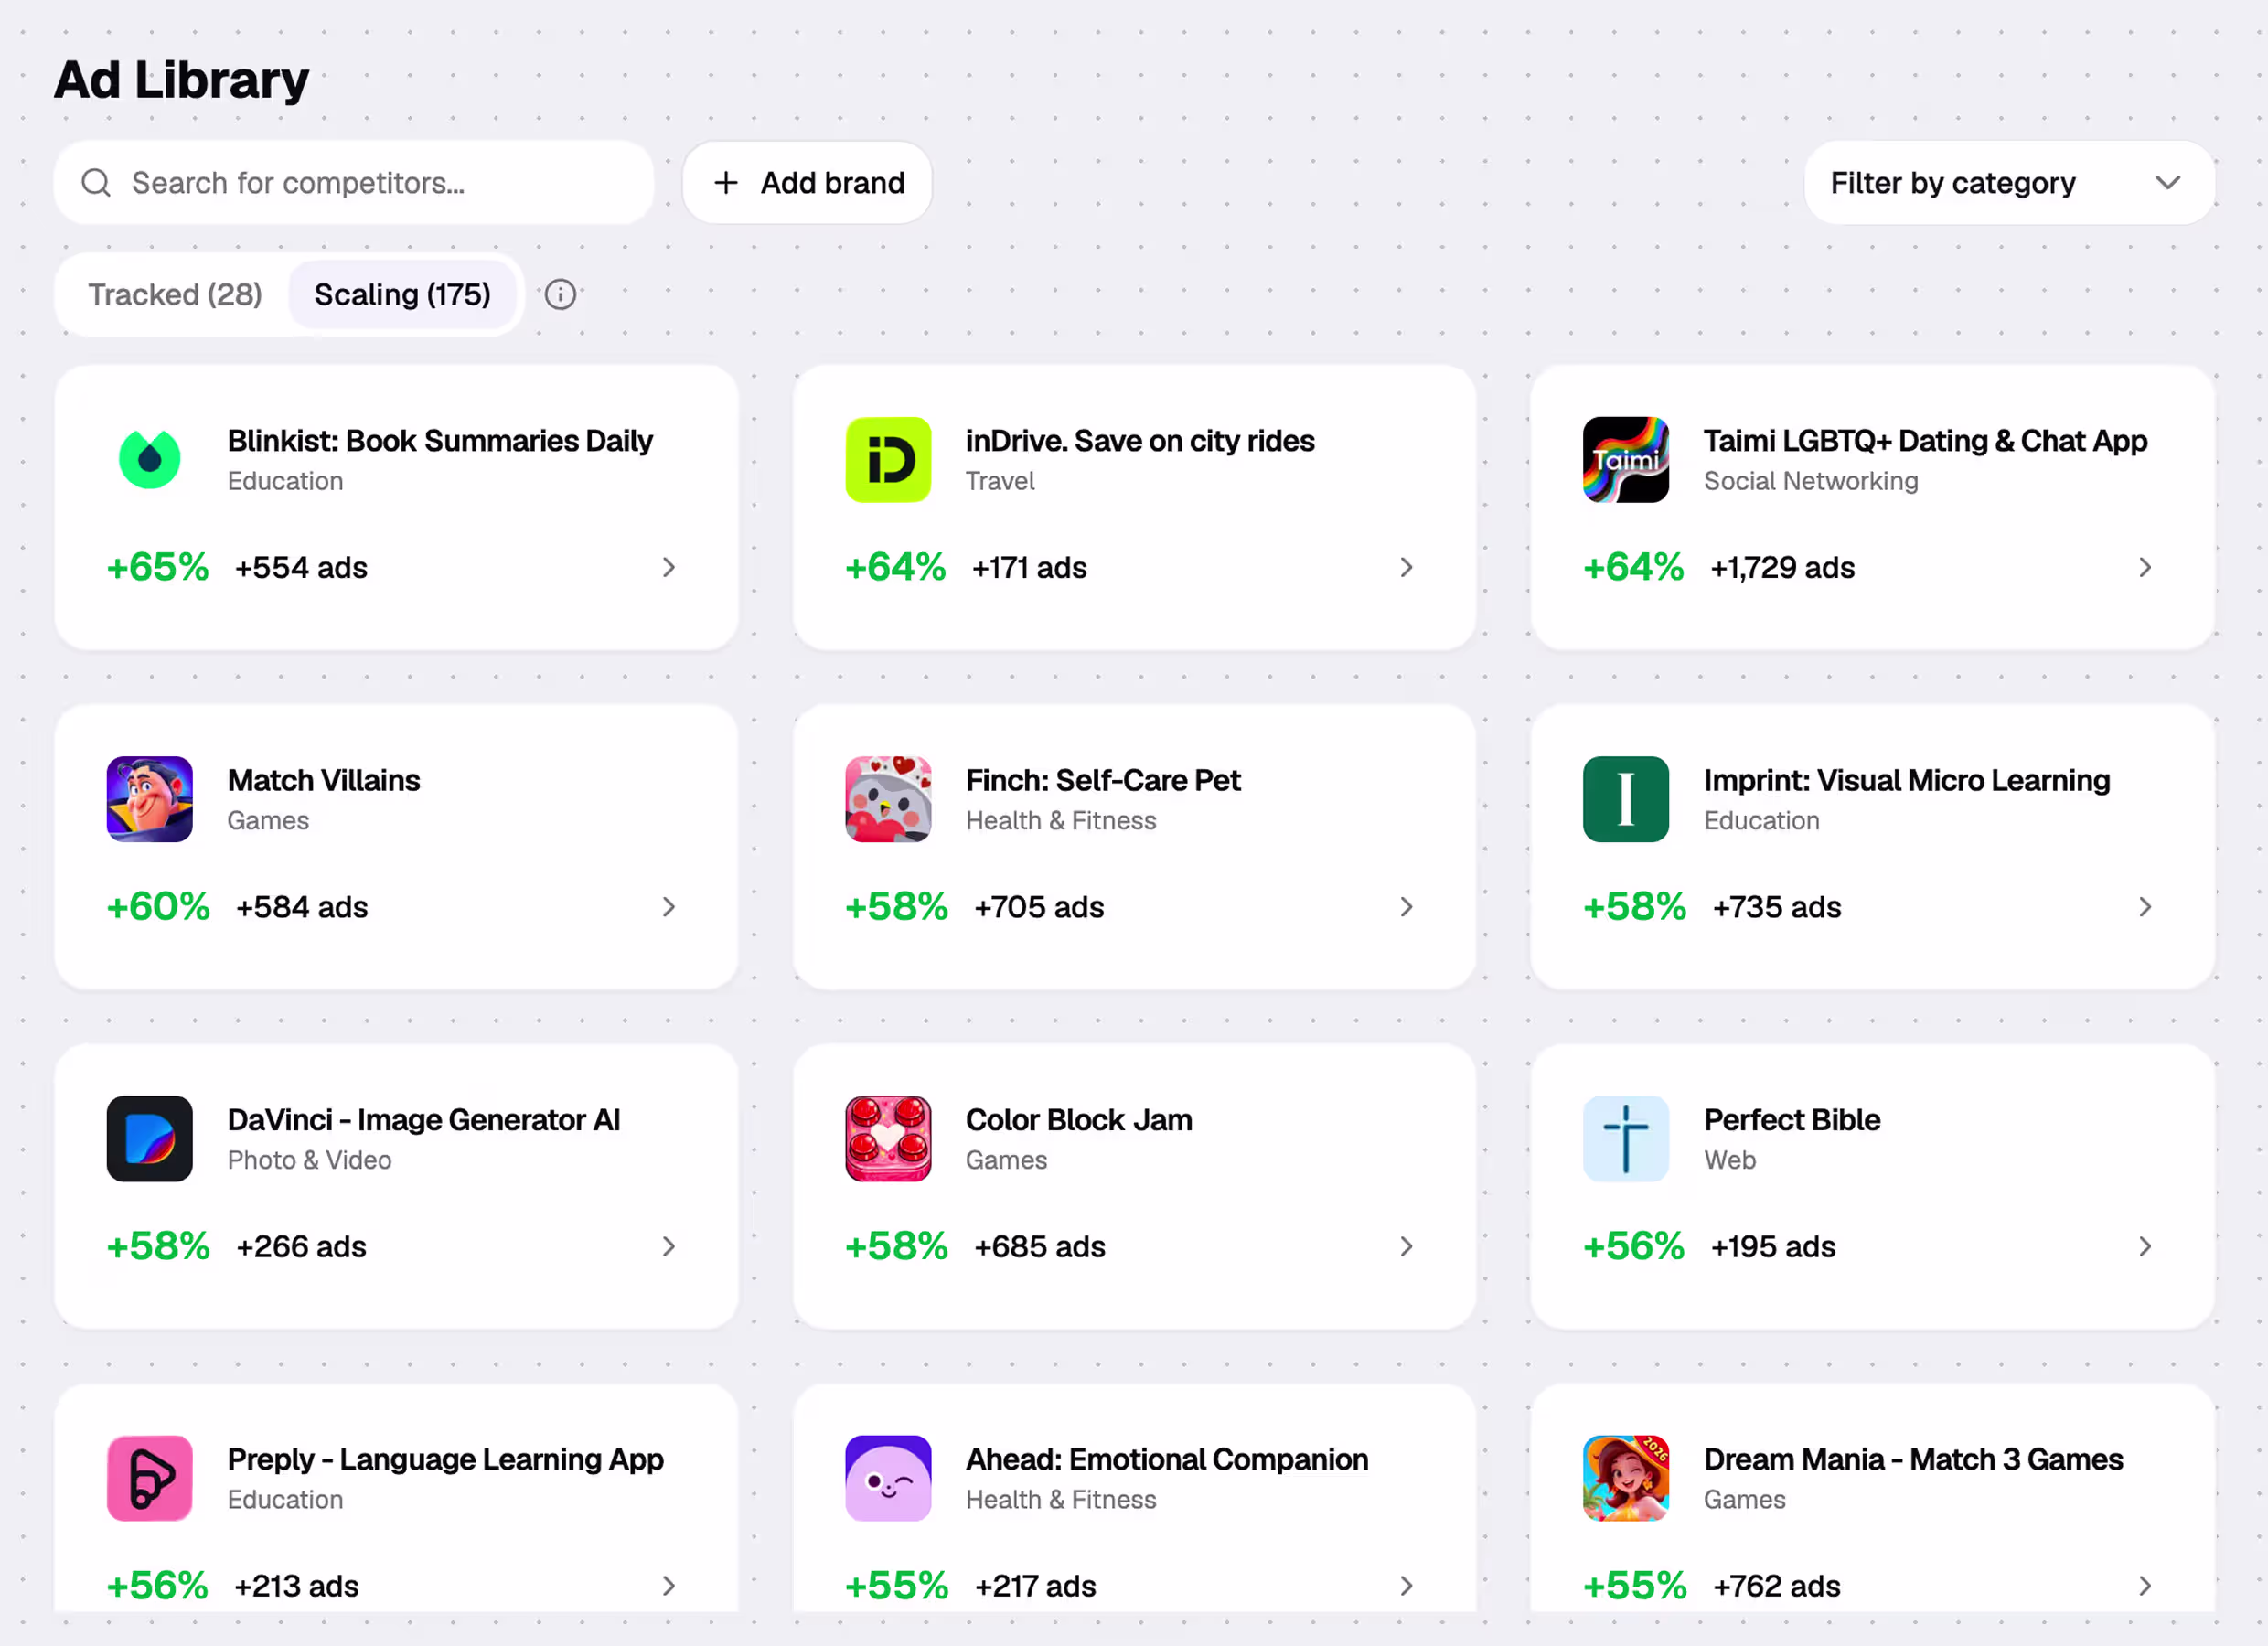The width and height of the screenshot is (2268, 1646).
Task: Click the inDrive app icon
Action: point(888,459)
